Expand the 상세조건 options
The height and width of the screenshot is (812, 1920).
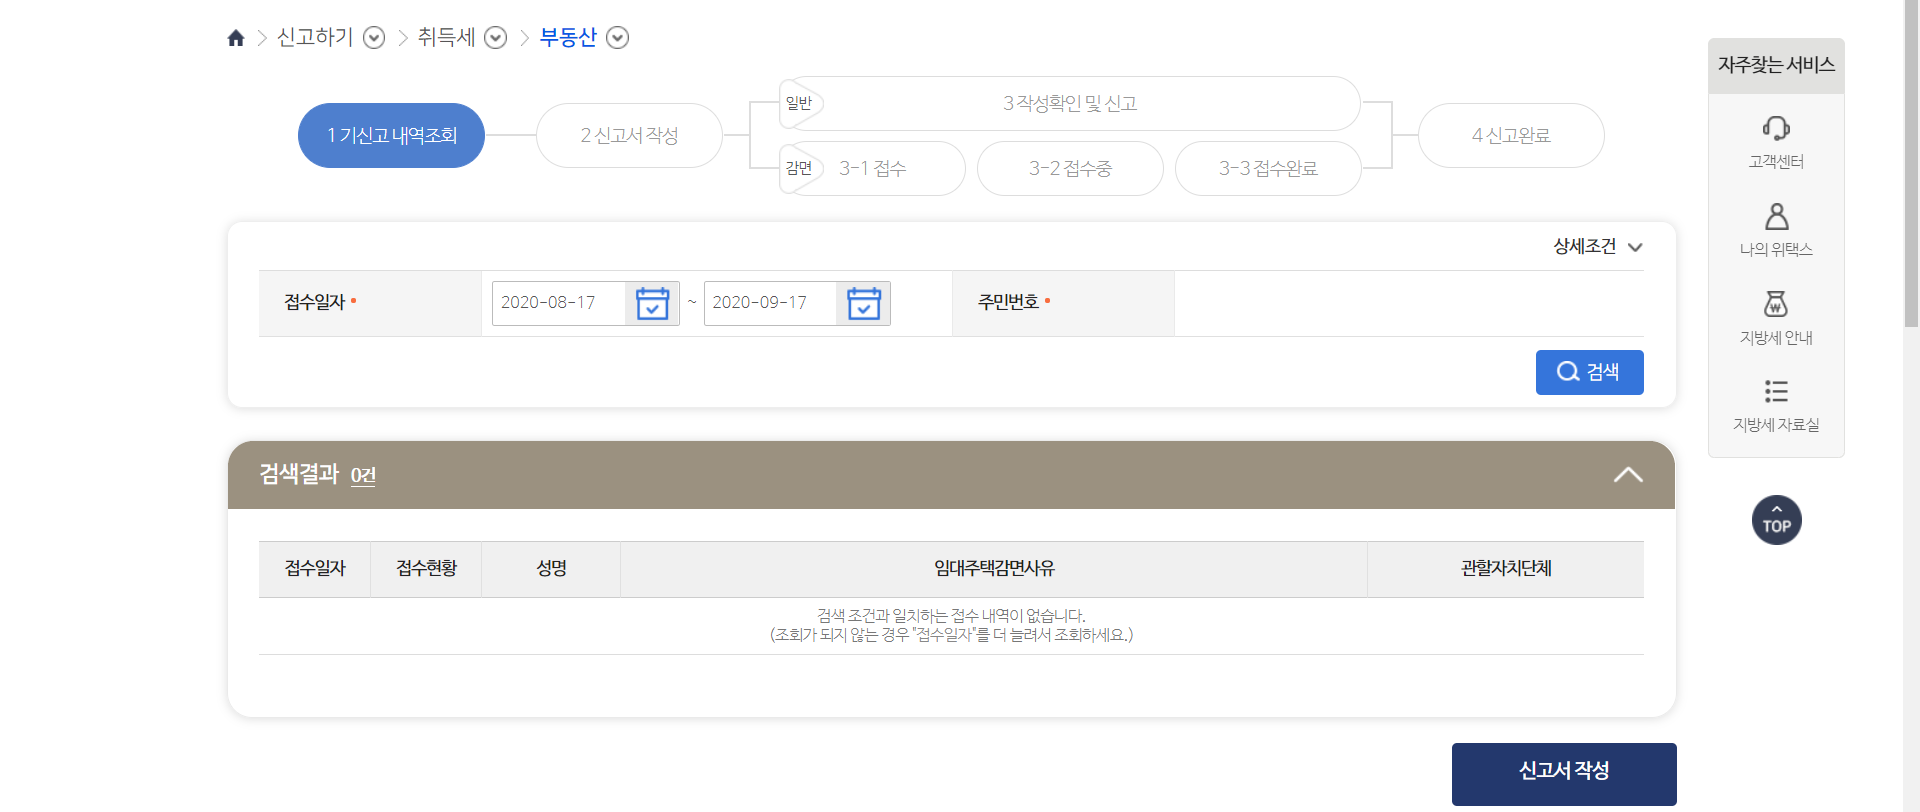1598,246
